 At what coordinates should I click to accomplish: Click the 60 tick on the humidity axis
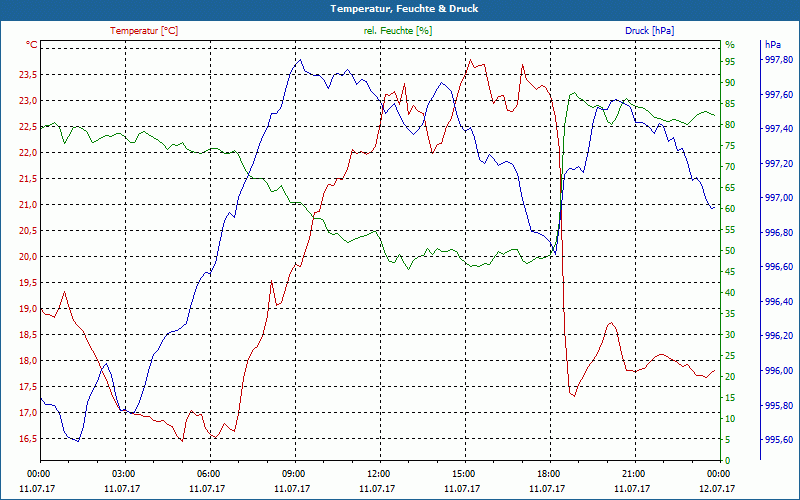click(x=730, y=209)
